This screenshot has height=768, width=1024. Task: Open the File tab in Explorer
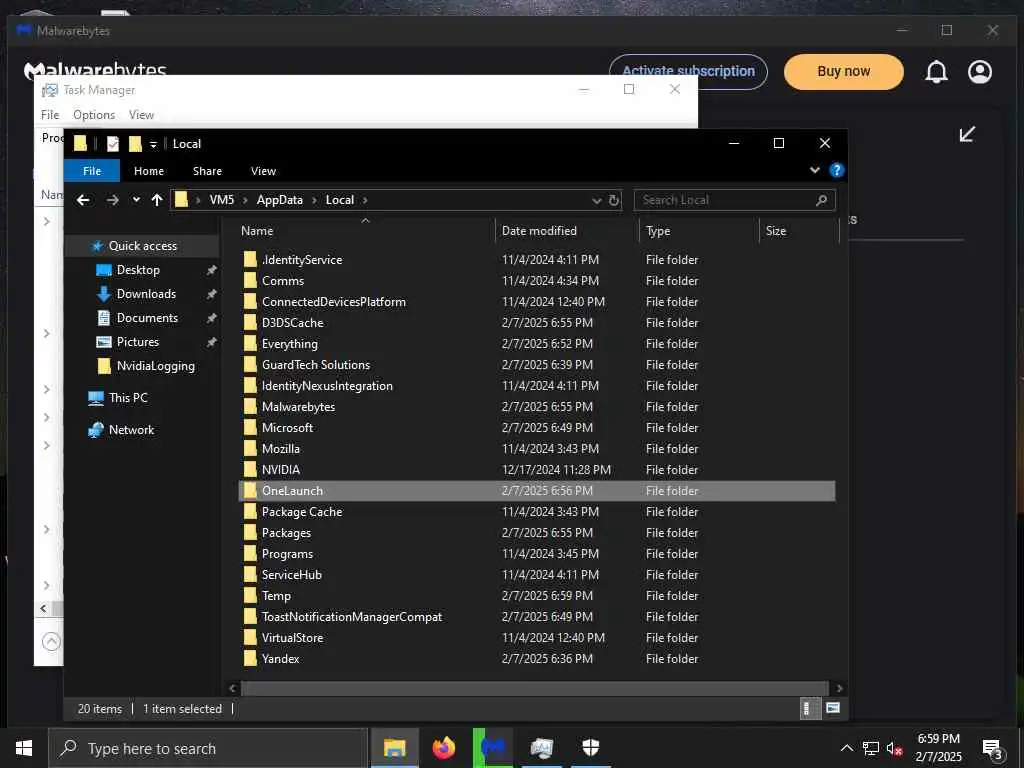point(92,171)
